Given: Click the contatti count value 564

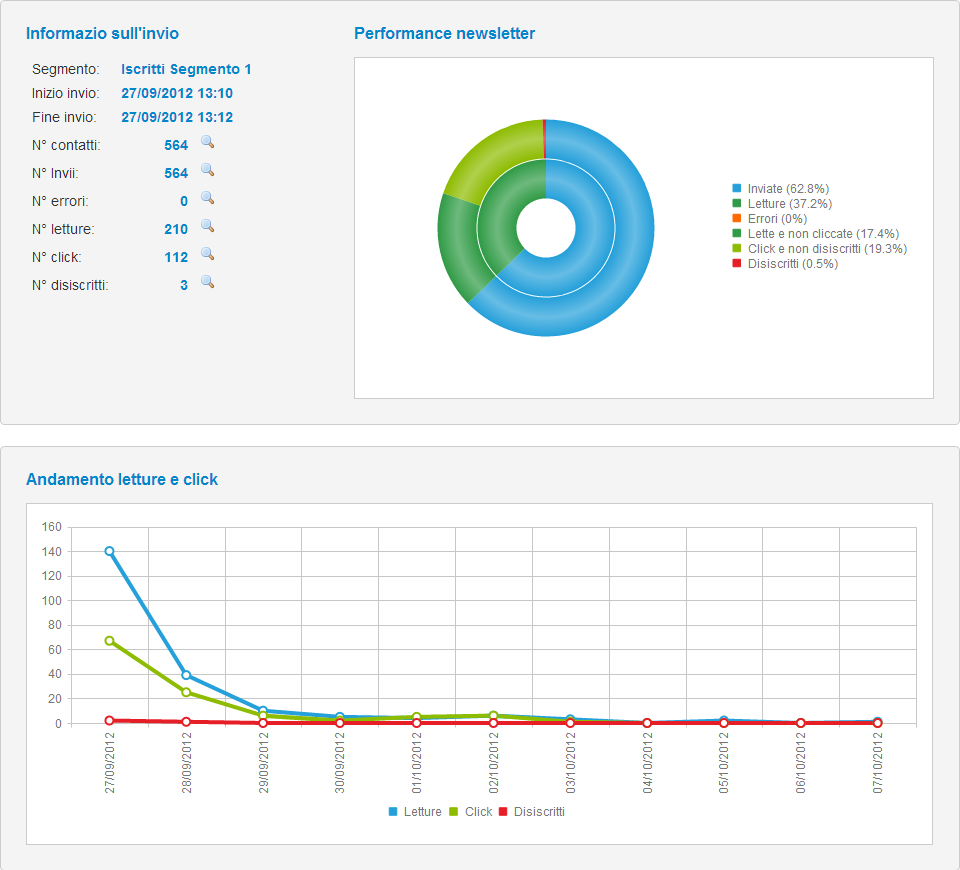Looking at the screenshot, I should click(x=176, y=145).
